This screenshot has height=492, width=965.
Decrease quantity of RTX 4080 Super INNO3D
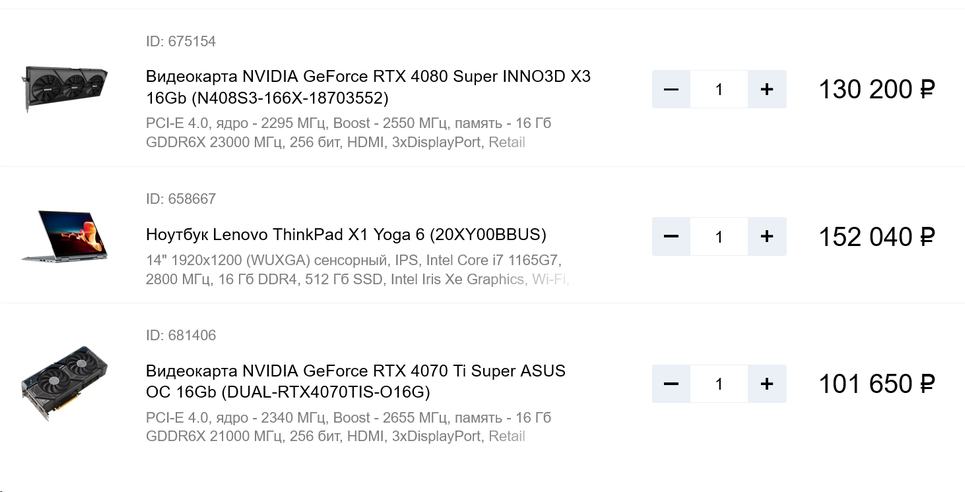coord(671,90)
